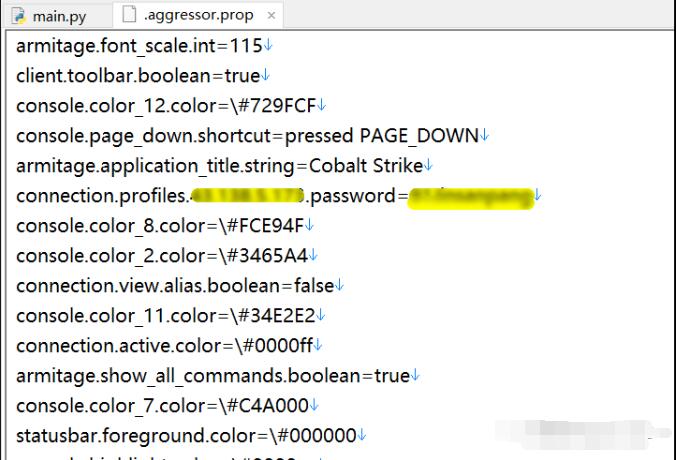The image size is (677, 460).
Task: Click the Python icon on the main.py tab
Action: coord(19,16)
